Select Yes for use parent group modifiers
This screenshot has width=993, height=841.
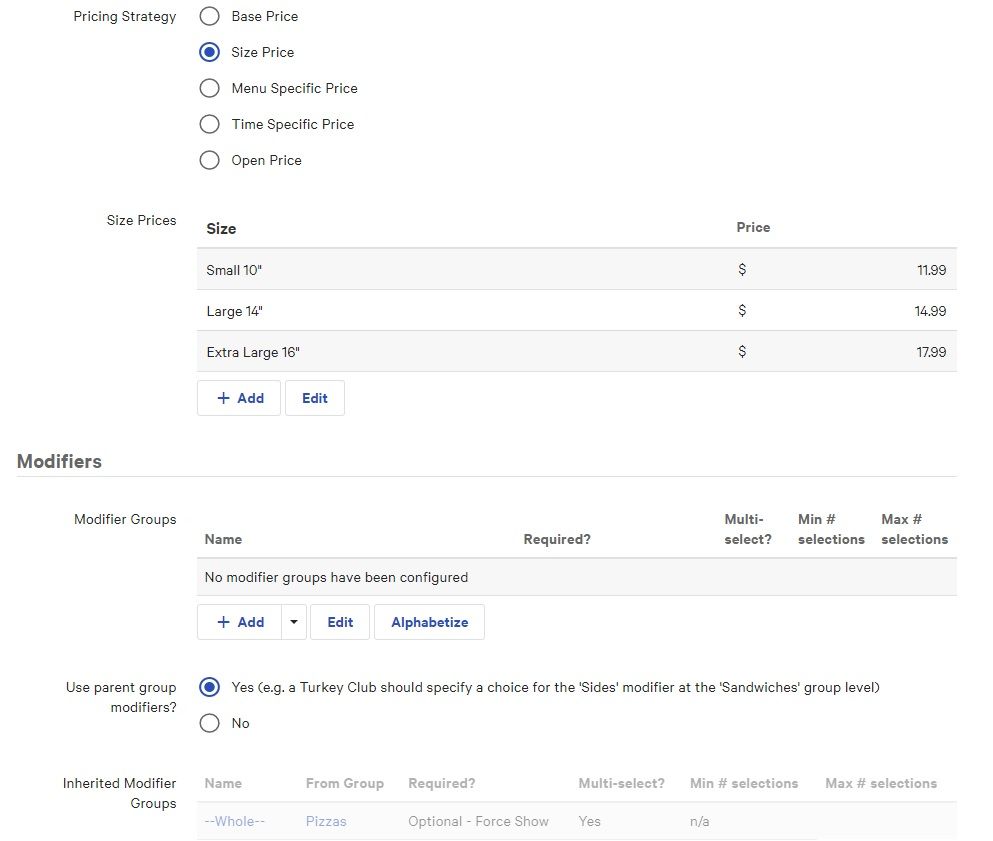click(x=209, y=688)
